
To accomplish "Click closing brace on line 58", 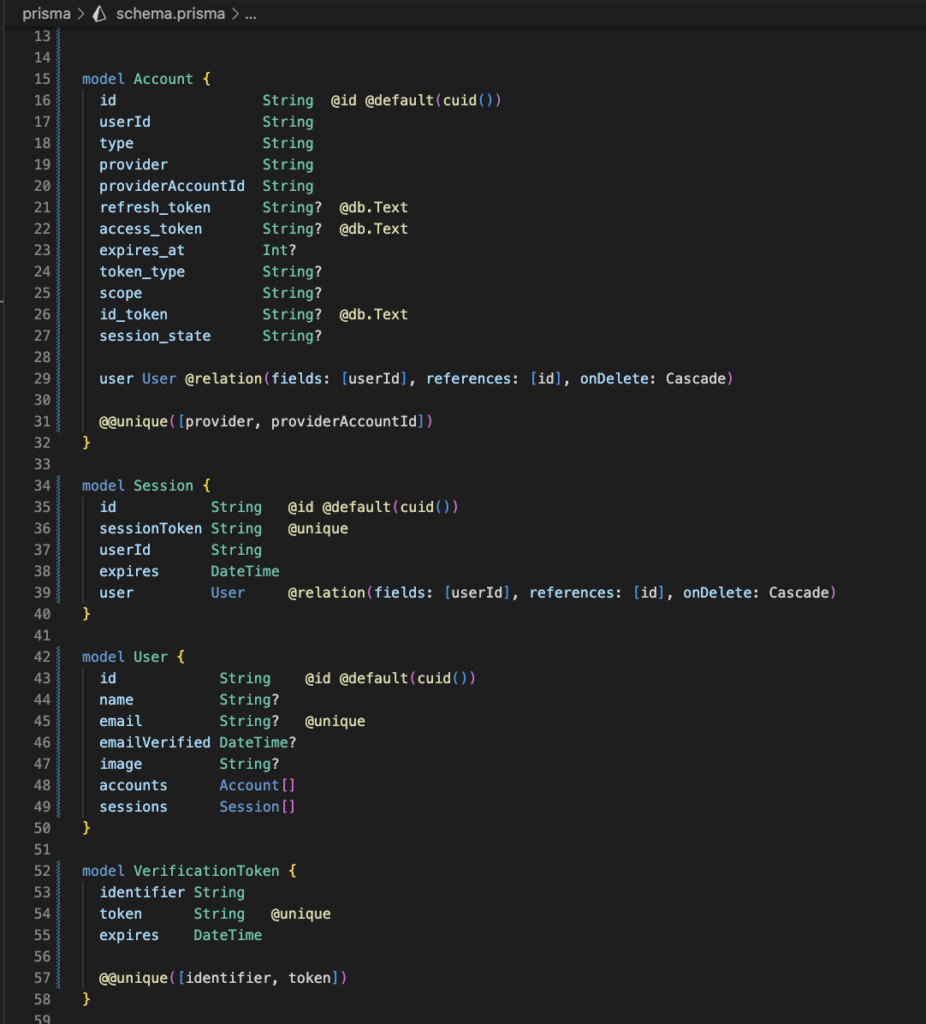I will 86,999.
